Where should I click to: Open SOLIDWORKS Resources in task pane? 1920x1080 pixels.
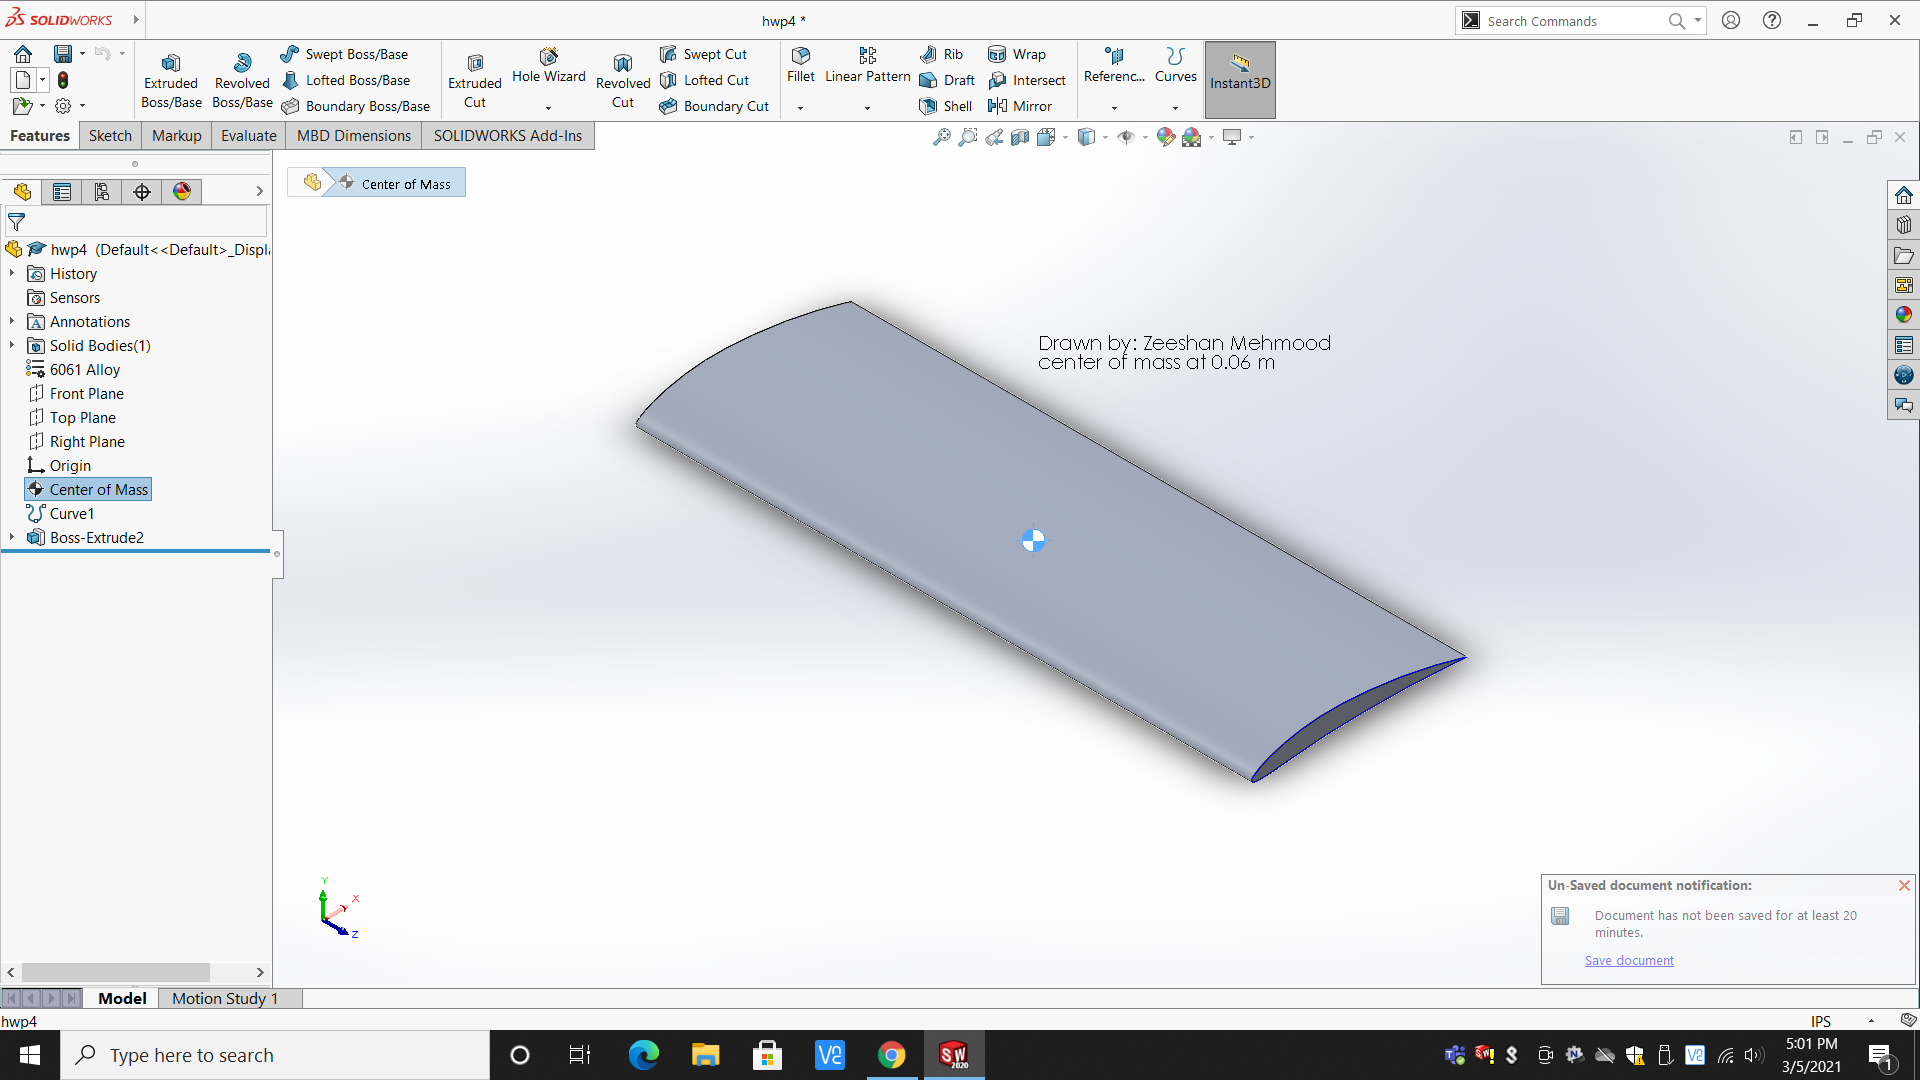1904,195
